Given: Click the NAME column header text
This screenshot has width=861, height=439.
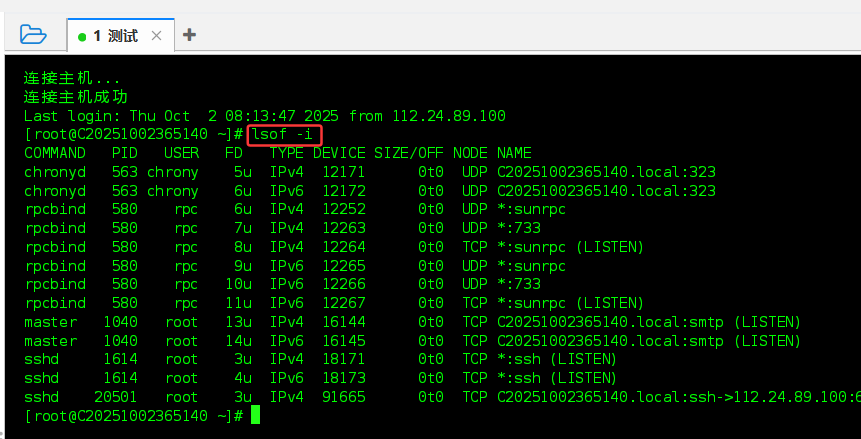Looking at the screenshot, I should [514, 153].
